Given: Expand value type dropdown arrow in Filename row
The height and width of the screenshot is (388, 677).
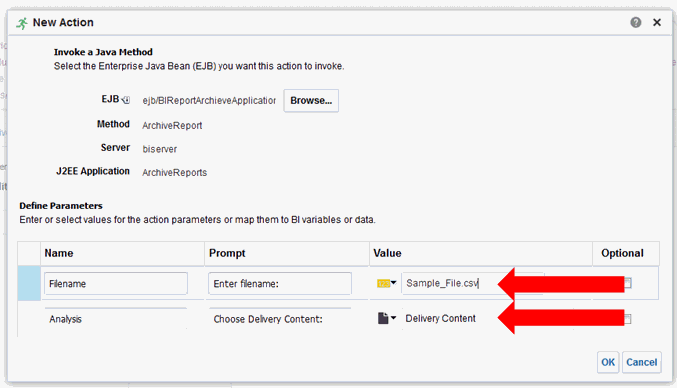Looking at the screenshot, I should (x=393, y=283).
